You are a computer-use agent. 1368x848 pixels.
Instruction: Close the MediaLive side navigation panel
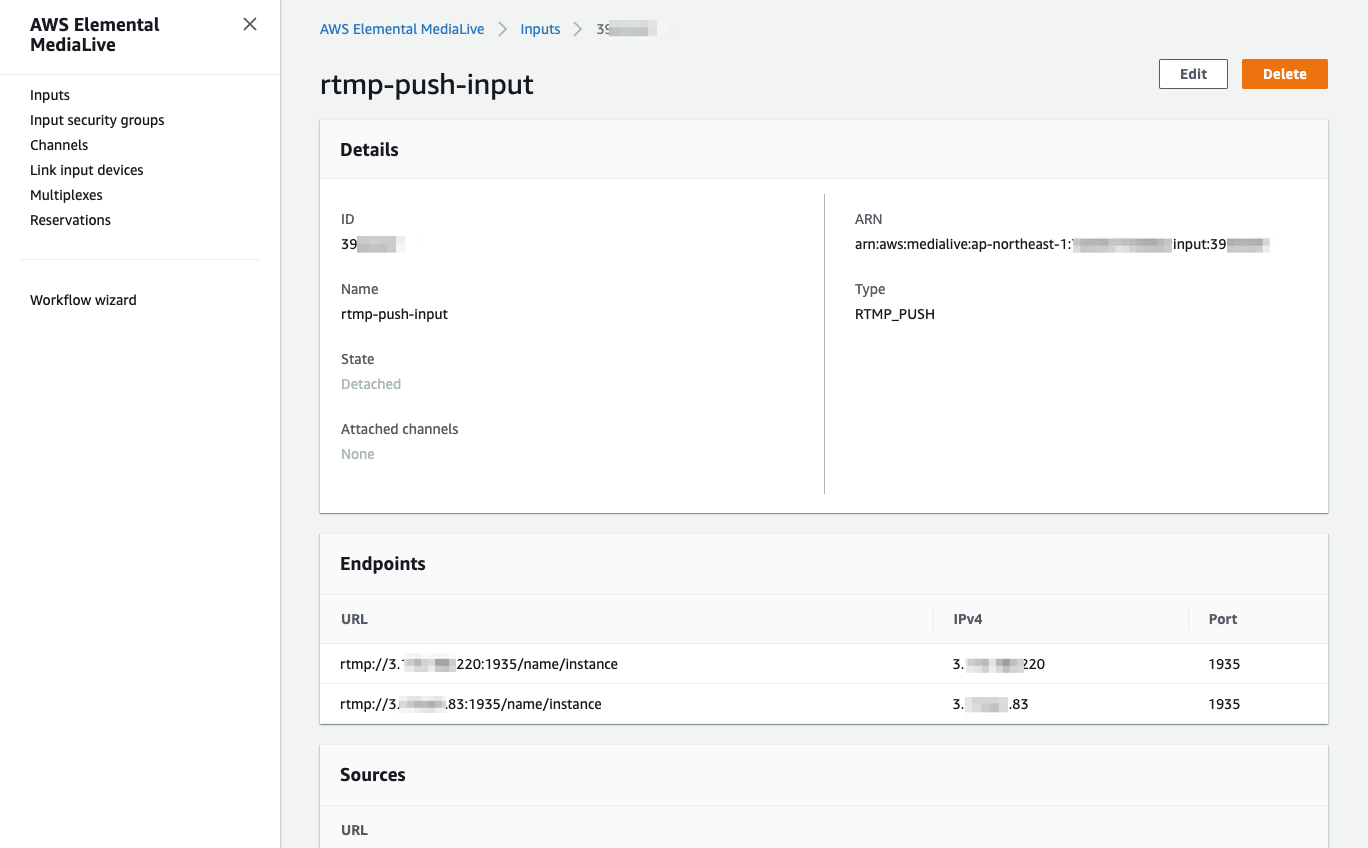click(x=250, y=24)
